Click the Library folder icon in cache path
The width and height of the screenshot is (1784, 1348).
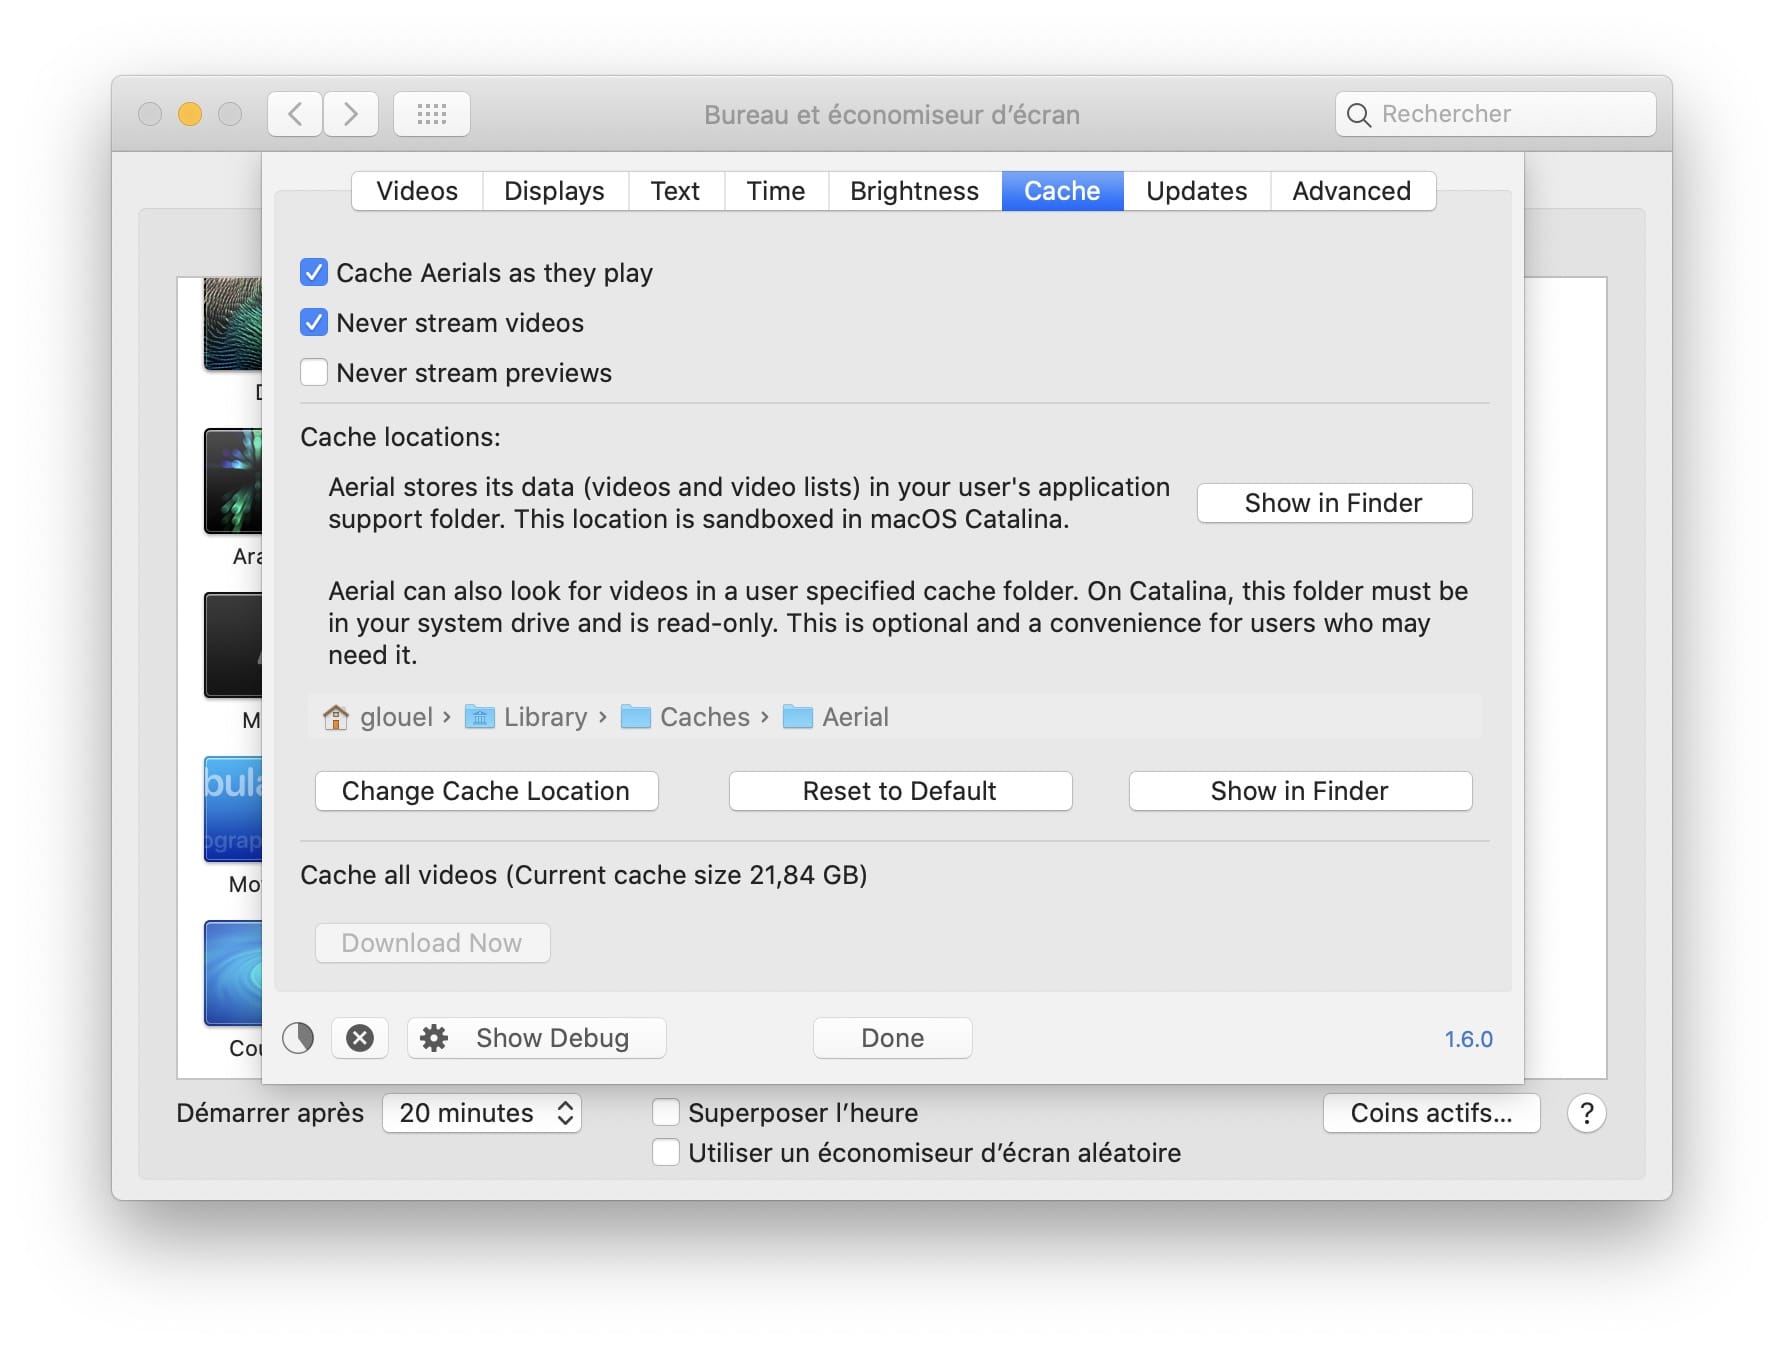click(x=480, y=717)
